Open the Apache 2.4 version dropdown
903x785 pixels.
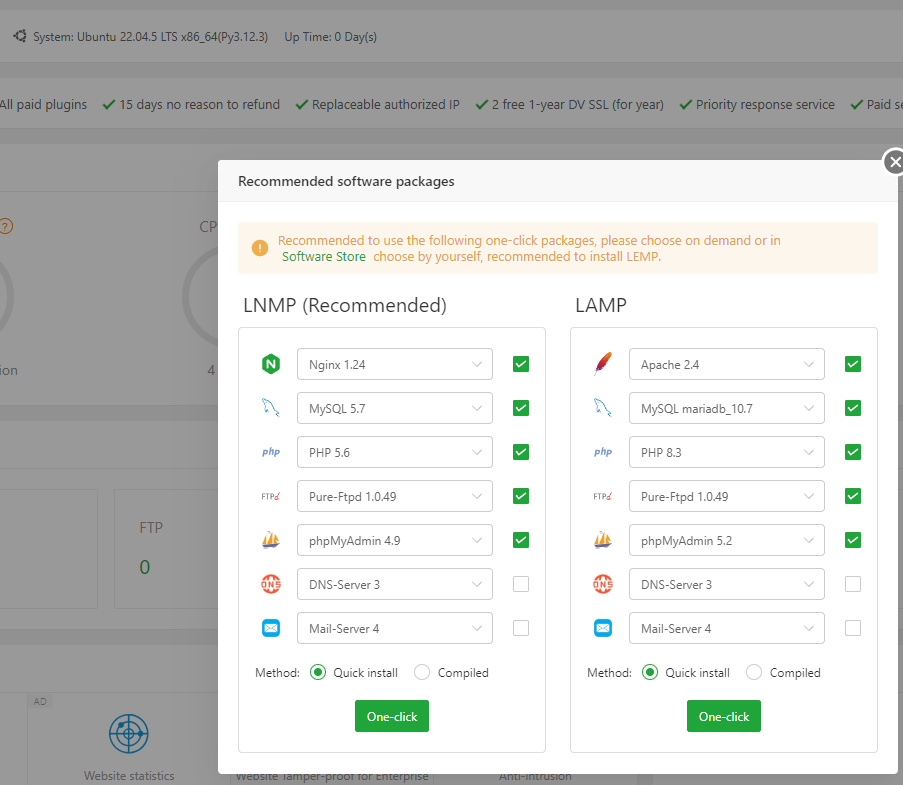(x=726, y=364)
